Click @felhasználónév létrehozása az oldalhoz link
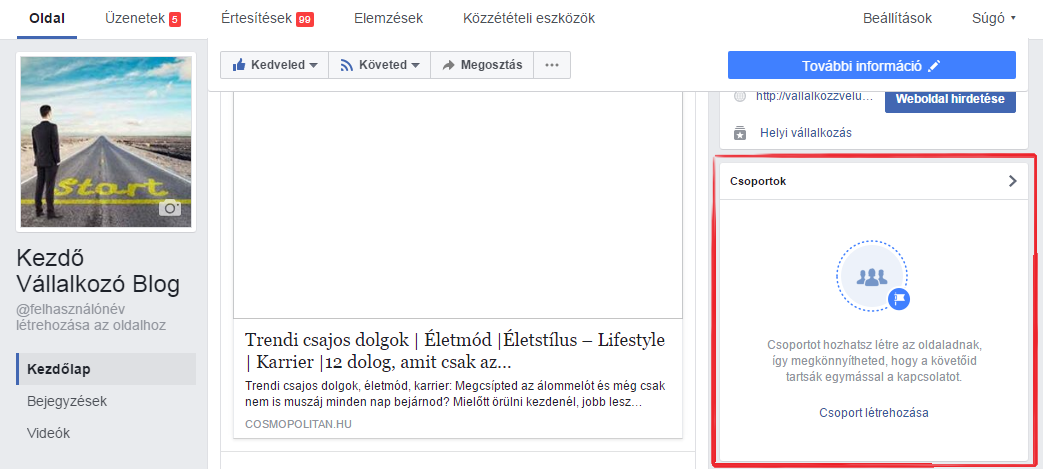 click(91, 317)
